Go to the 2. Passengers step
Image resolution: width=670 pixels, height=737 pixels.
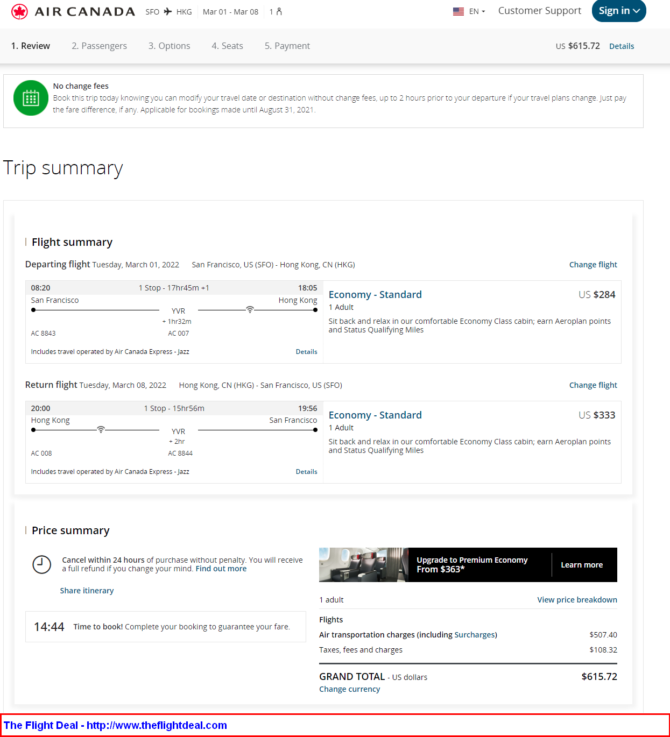(99, 46)
